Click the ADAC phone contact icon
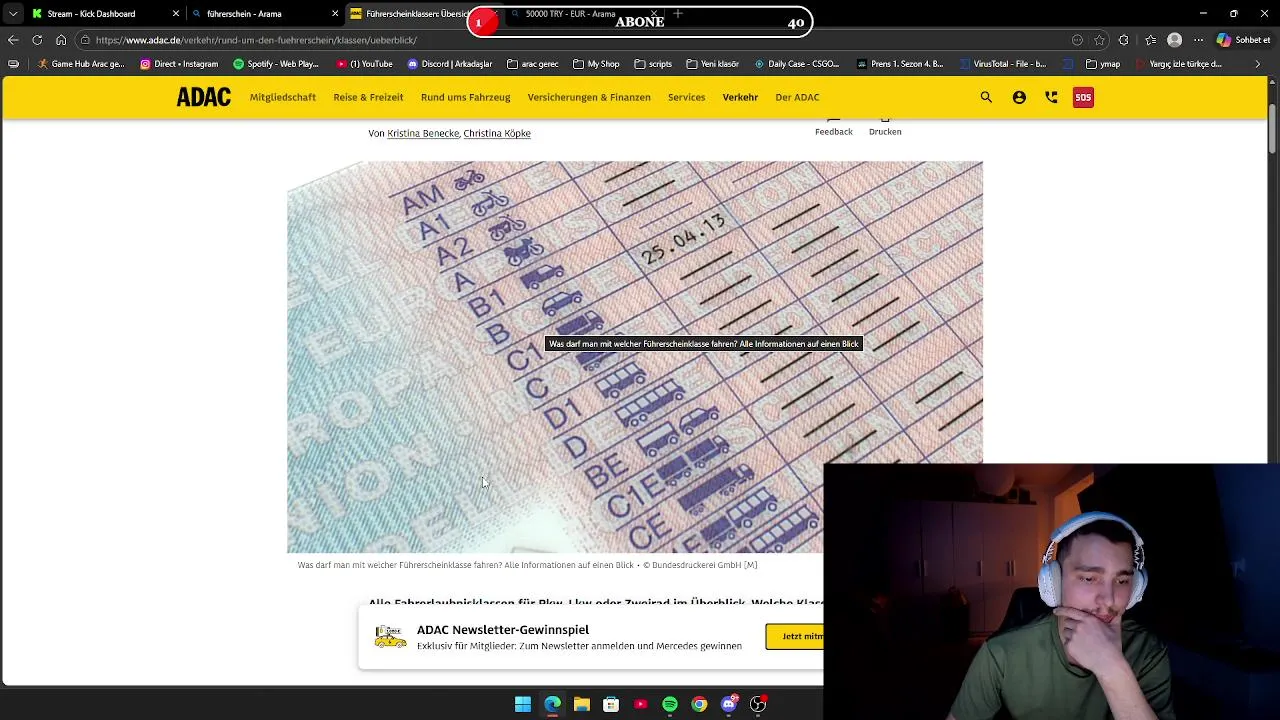 (1051, 97)
